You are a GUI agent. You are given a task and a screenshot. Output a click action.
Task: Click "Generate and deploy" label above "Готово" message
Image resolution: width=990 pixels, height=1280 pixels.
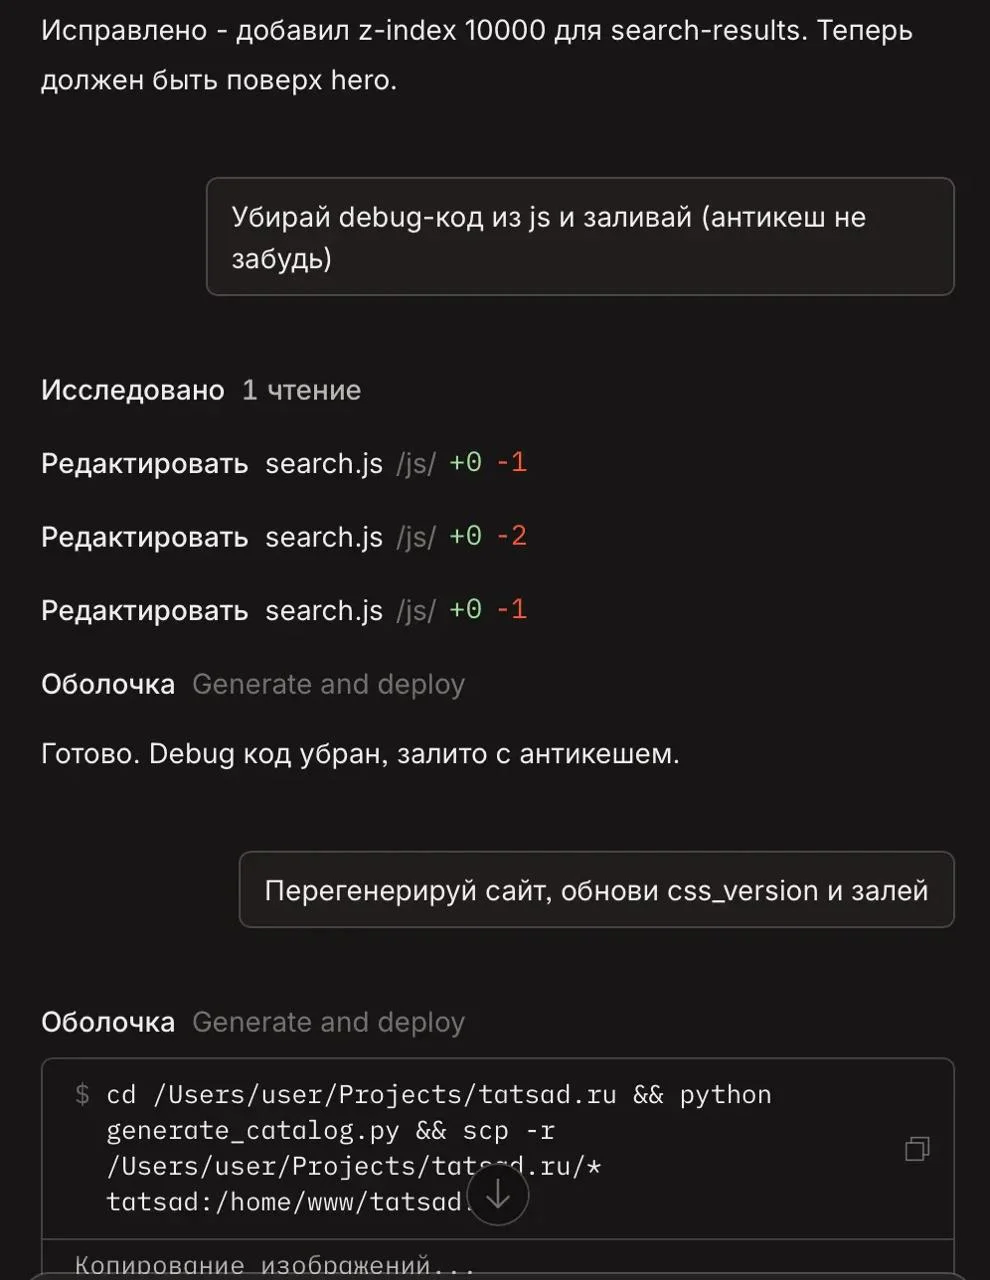[x=328, y=684]
